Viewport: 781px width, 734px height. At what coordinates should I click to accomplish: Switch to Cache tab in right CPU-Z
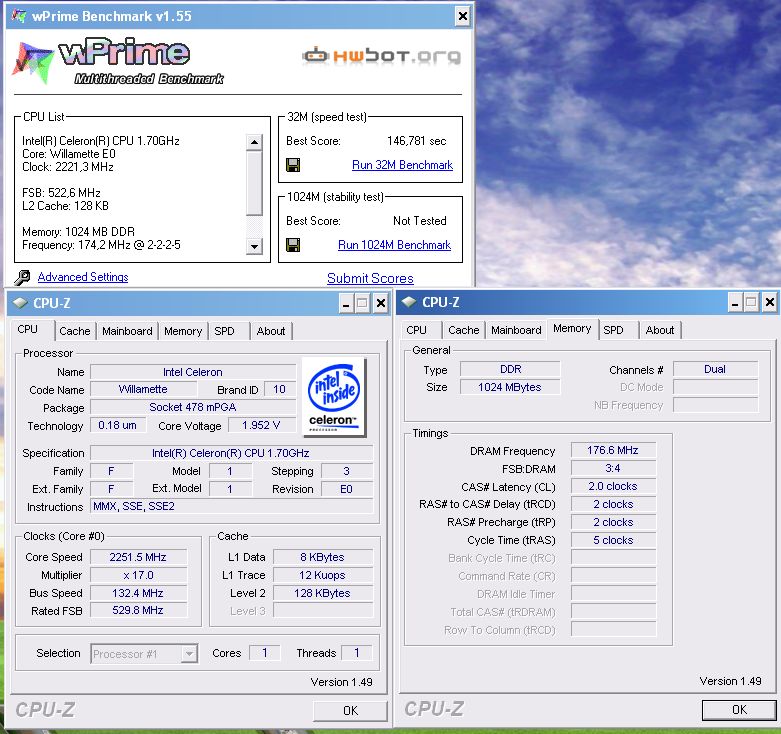[464, 330]
